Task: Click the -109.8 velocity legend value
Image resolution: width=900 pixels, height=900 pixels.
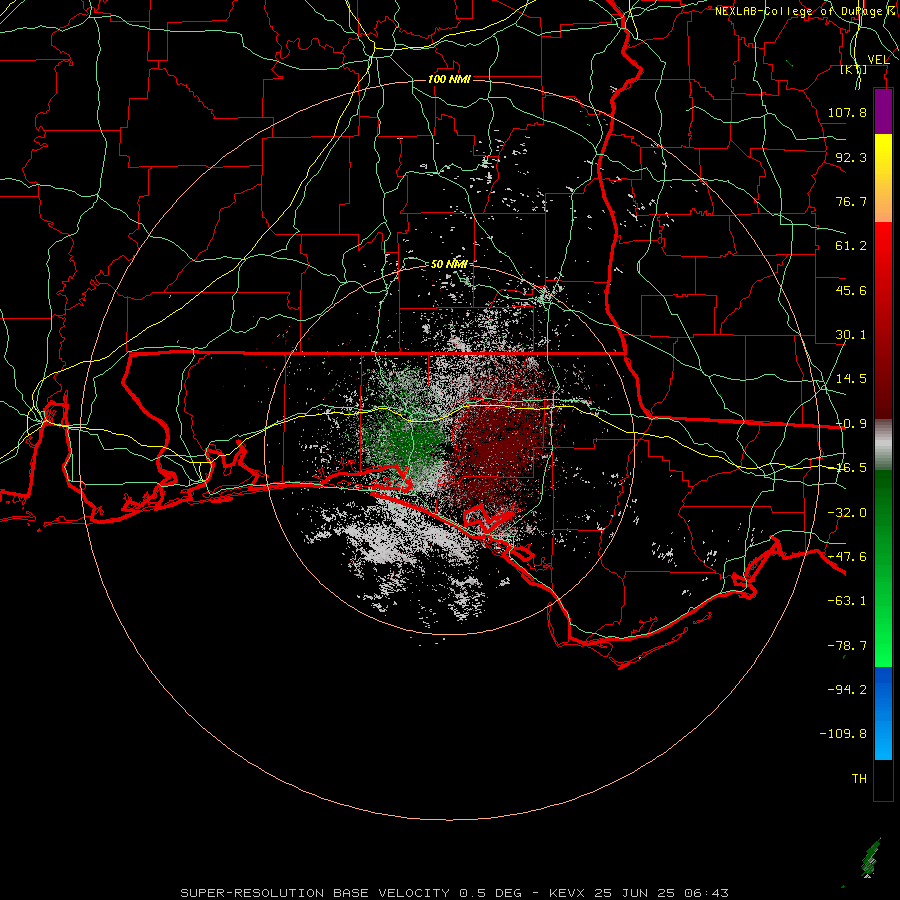Action: click(x=843, y=734)
